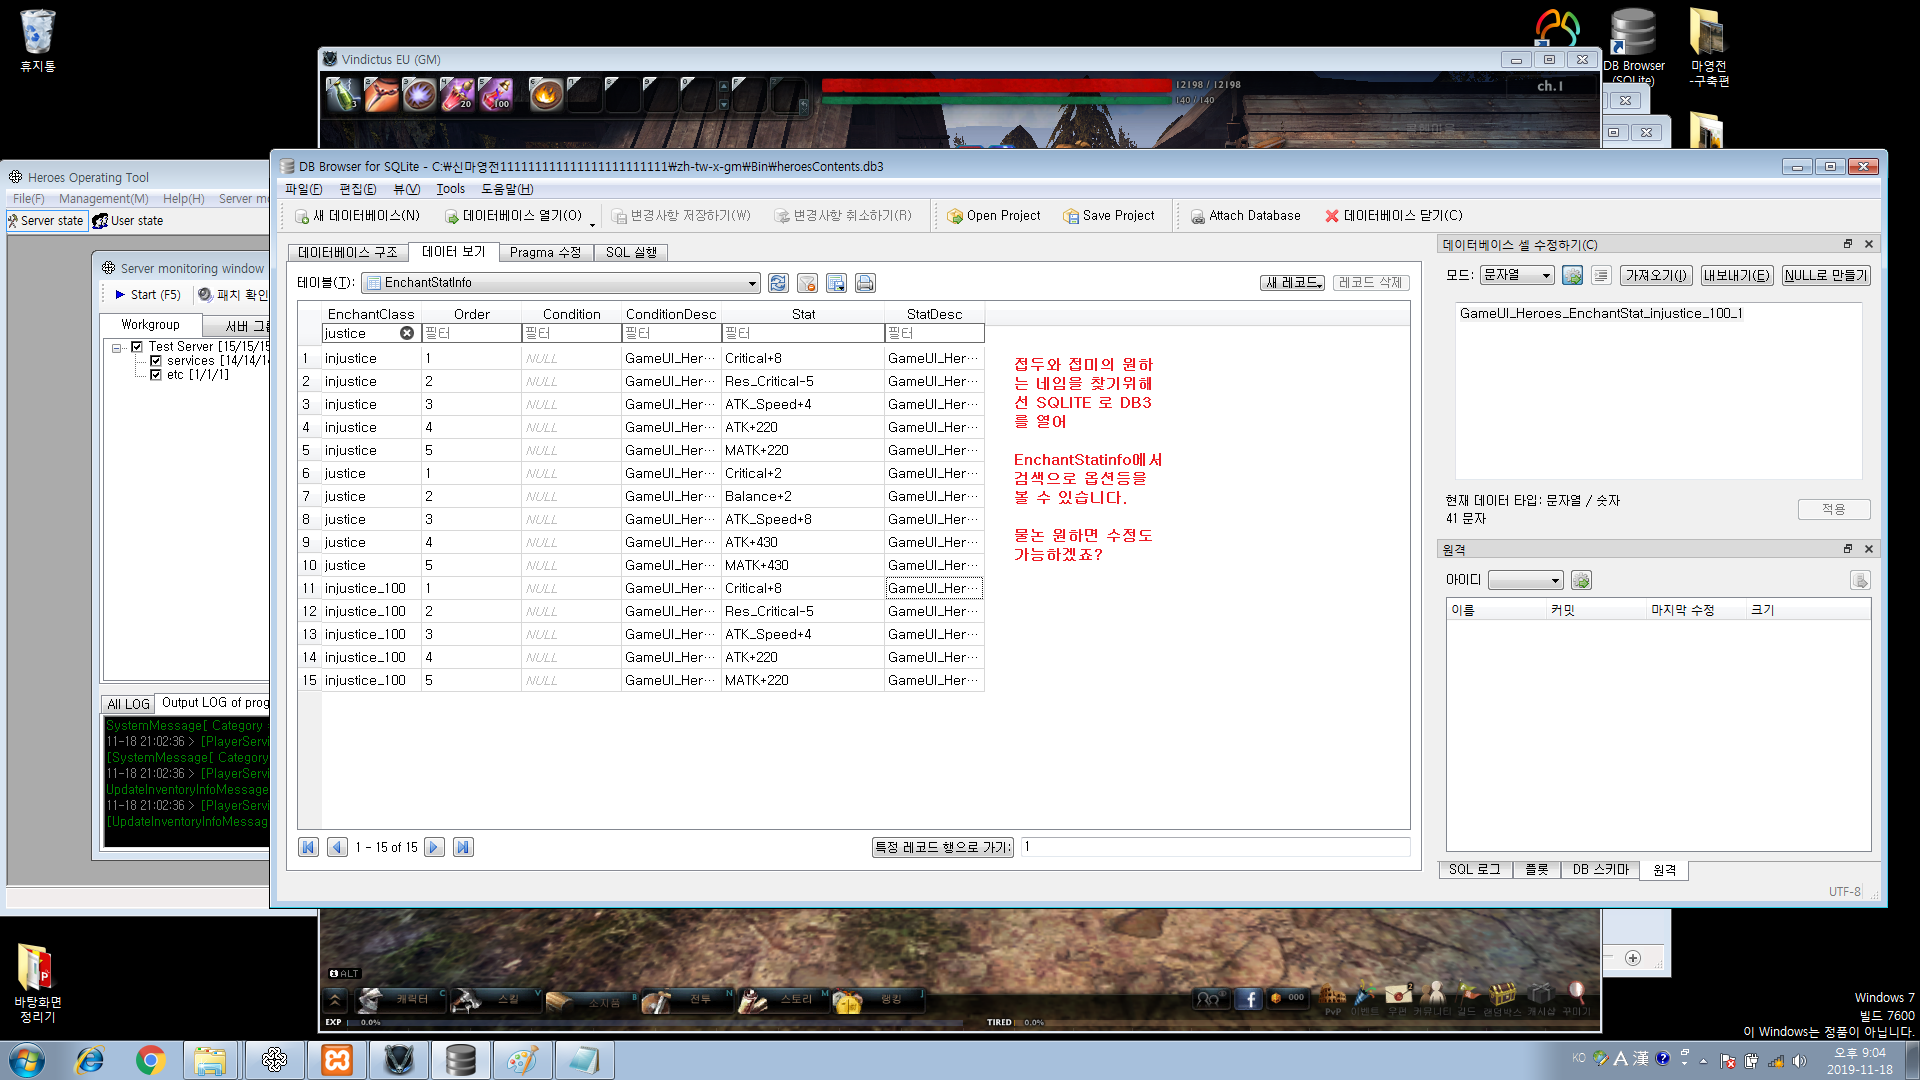1920x1080 pixels.
Task: Click the Windows Start button
Action: (x=27, y=1060)
